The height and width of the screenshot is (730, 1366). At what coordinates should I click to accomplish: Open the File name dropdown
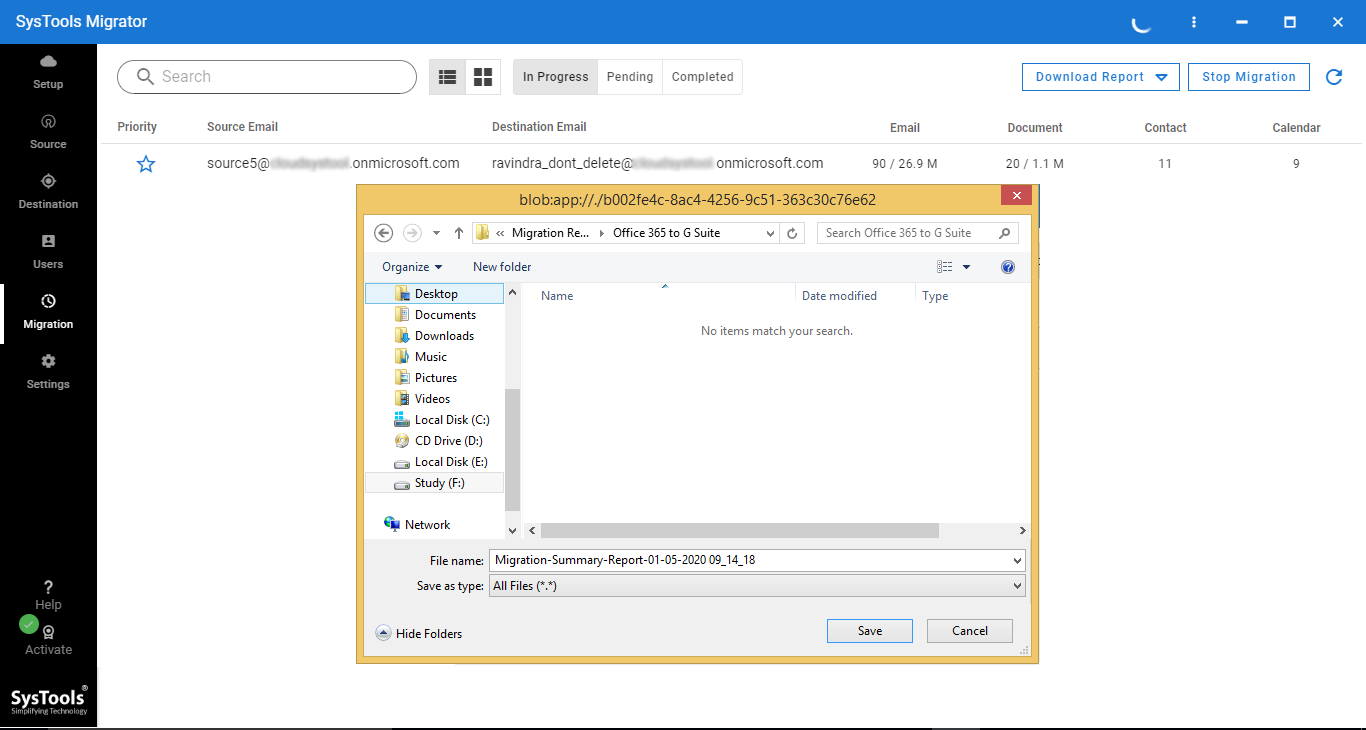click(x=1018, y=560)
